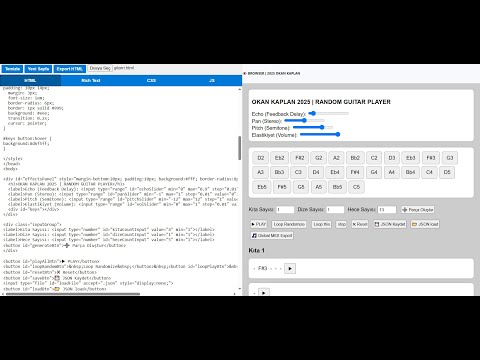Adjust the Echo (Feedback Delay) slider

pos(328,113)
